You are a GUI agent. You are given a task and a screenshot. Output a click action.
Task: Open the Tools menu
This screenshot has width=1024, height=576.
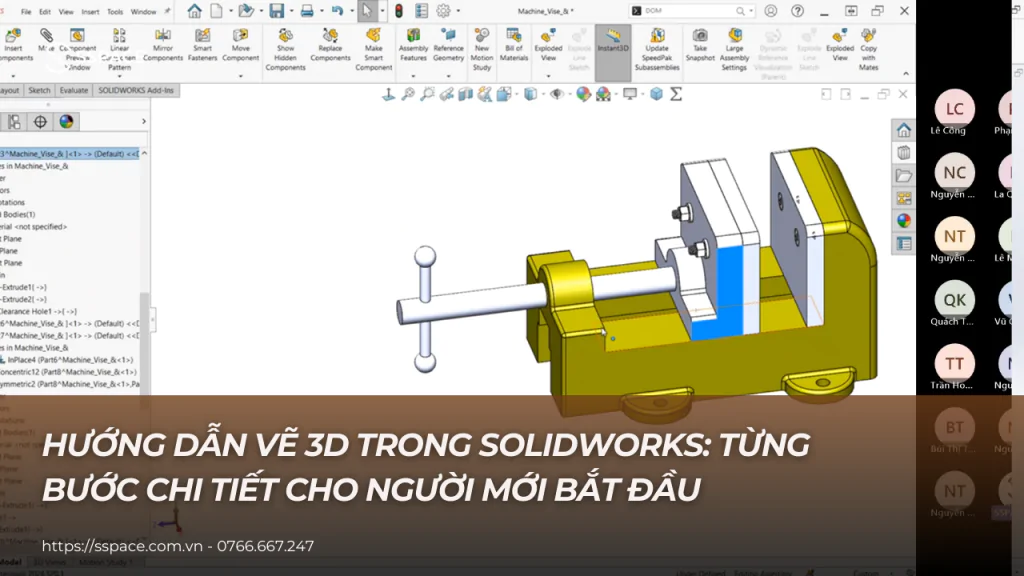(x=115, y=12)
